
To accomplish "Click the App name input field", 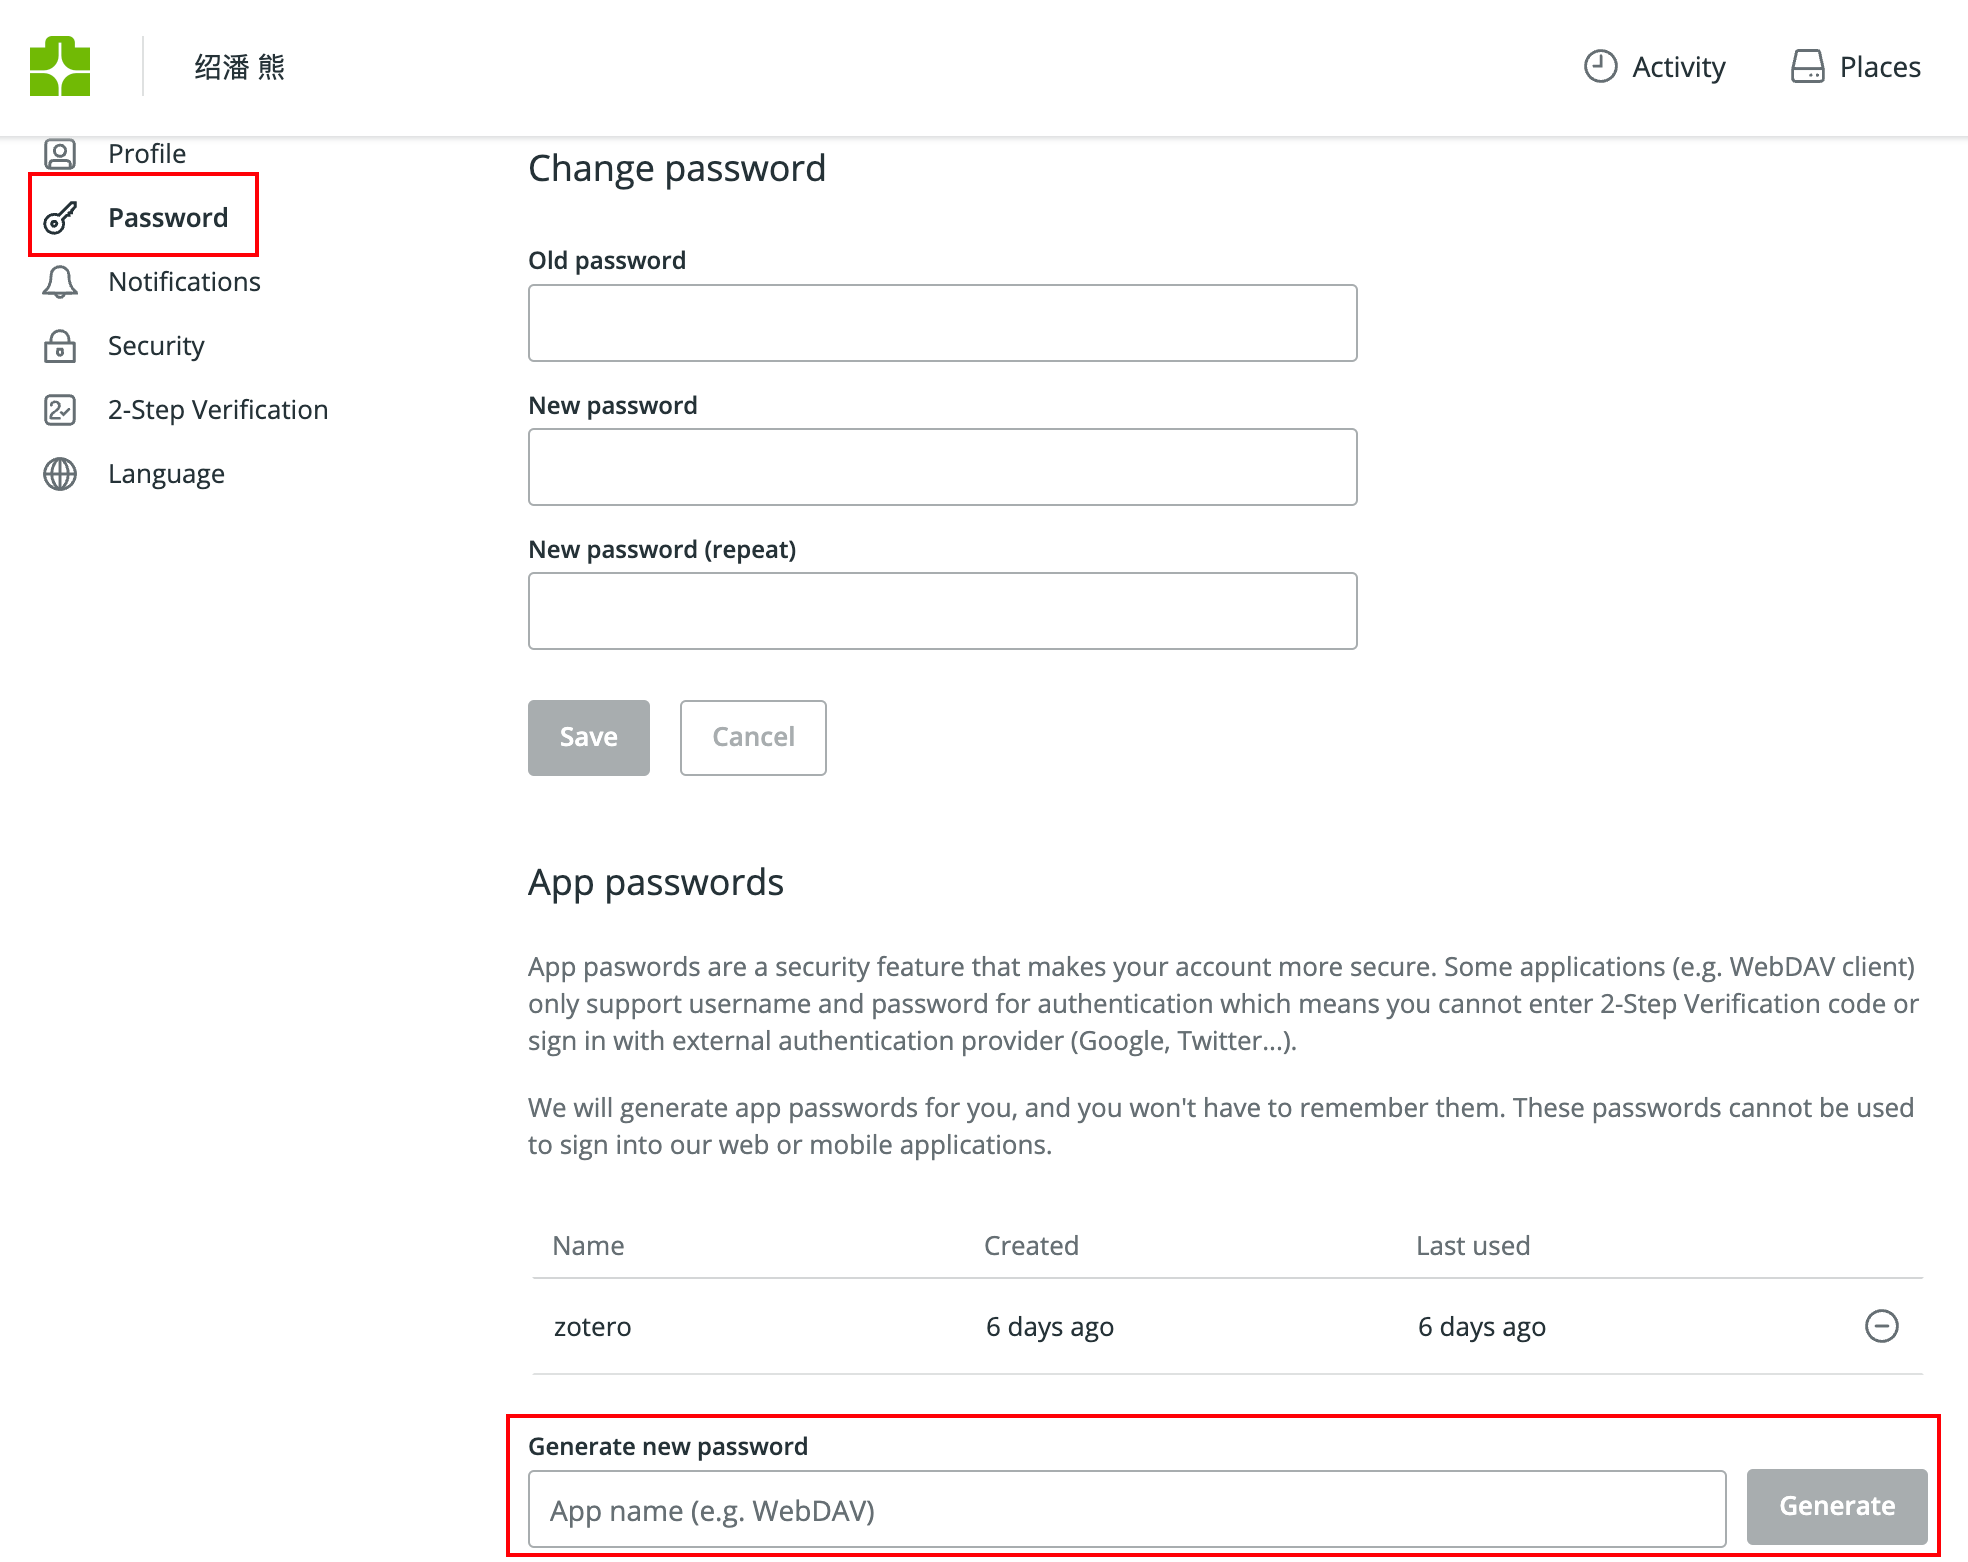I will click(x=1126, y=1510).
